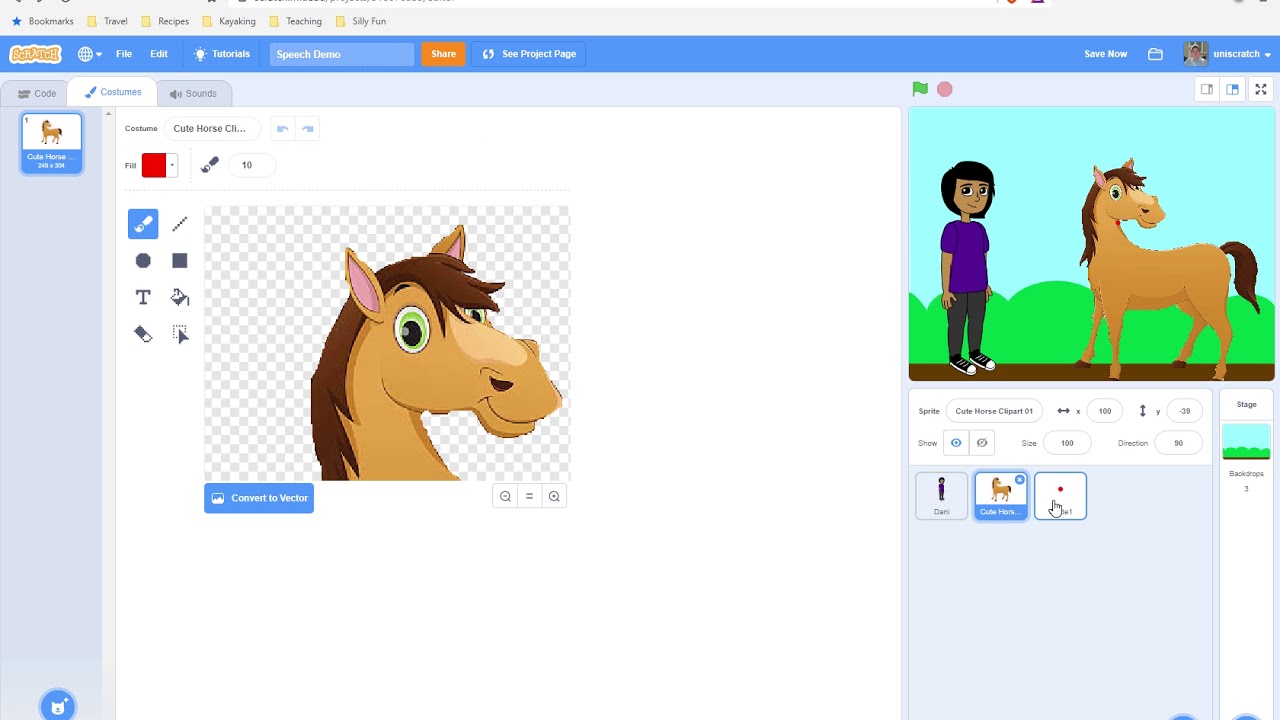Redo costume edit
This screenshot has height=720, width=1280.
coord(308,128)
